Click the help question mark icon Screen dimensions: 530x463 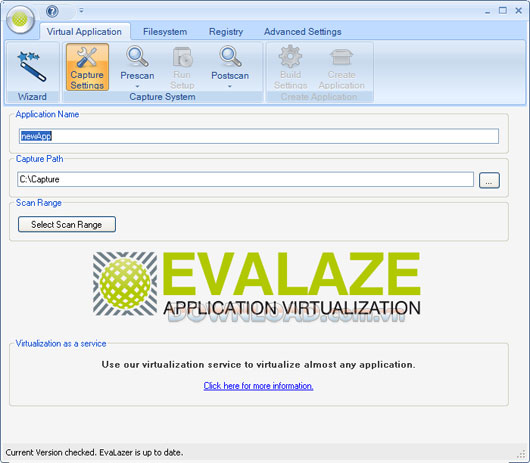pos(52,11)
